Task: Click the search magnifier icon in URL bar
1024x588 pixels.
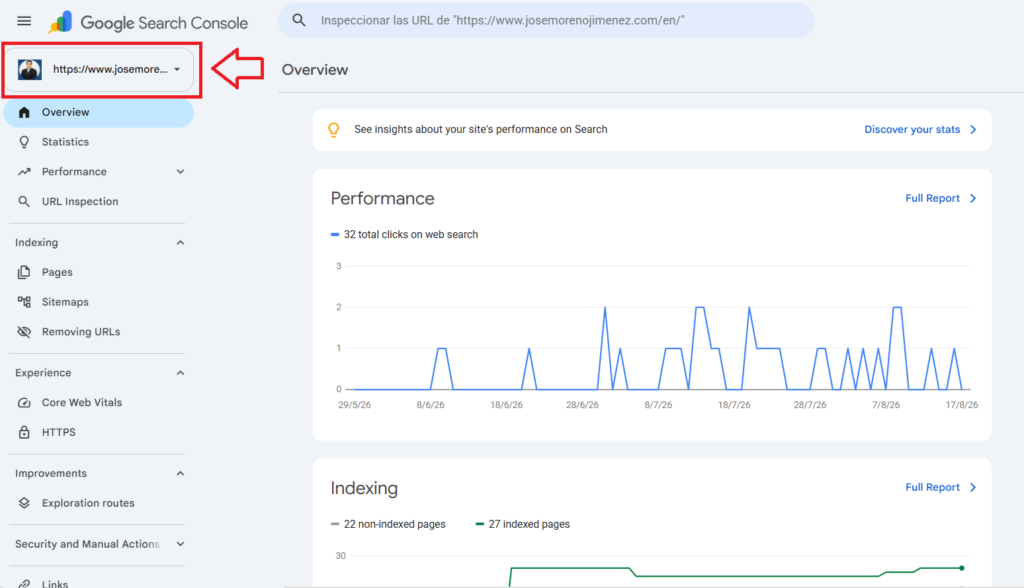Action: click(x=298, y=20)
